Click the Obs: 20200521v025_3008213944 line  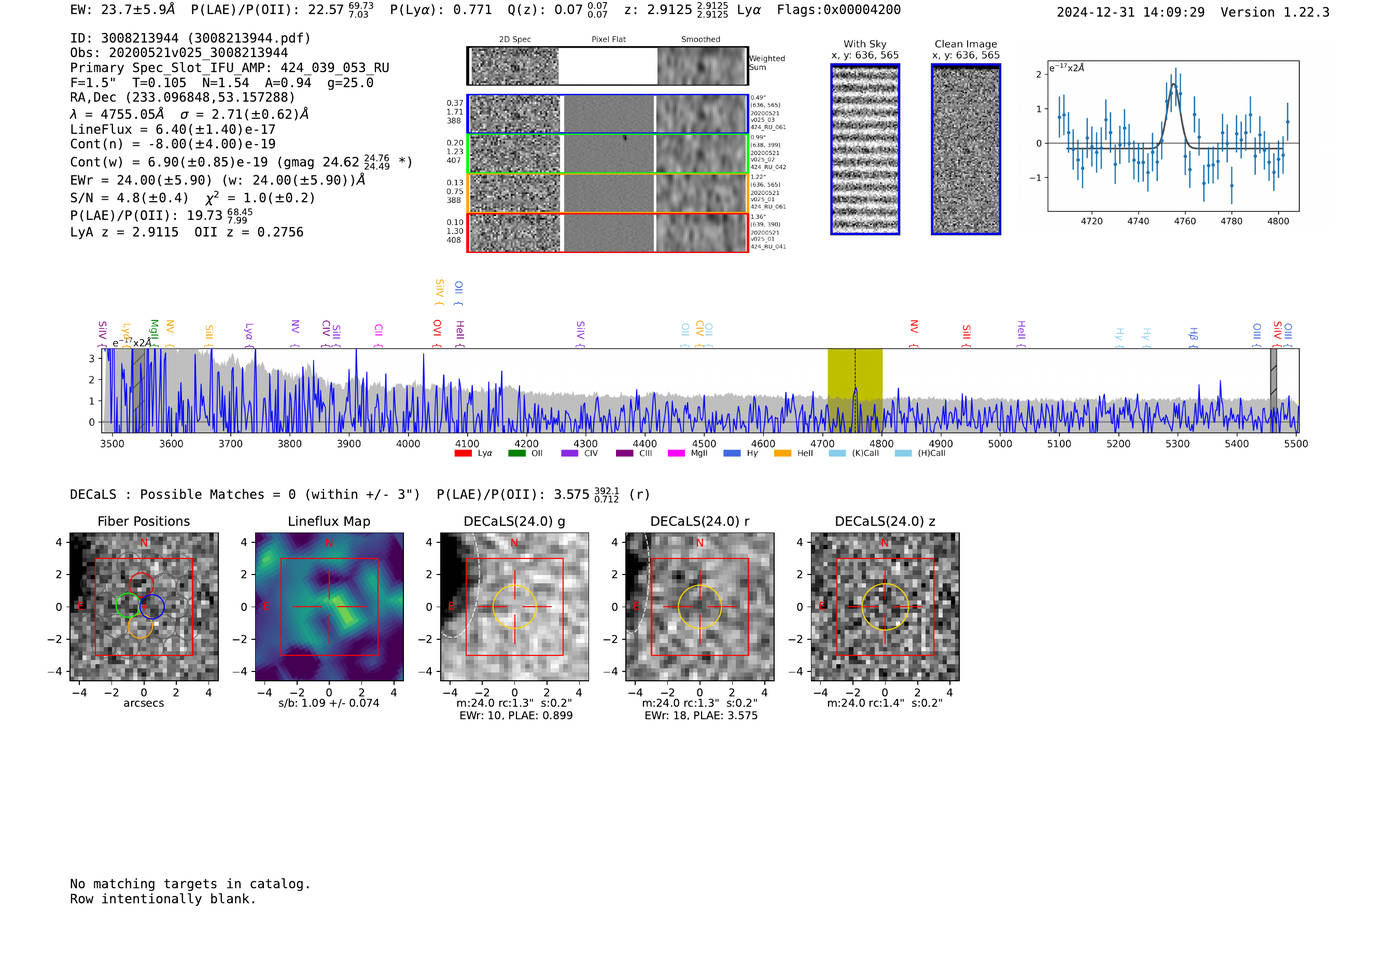pos(179,53)
